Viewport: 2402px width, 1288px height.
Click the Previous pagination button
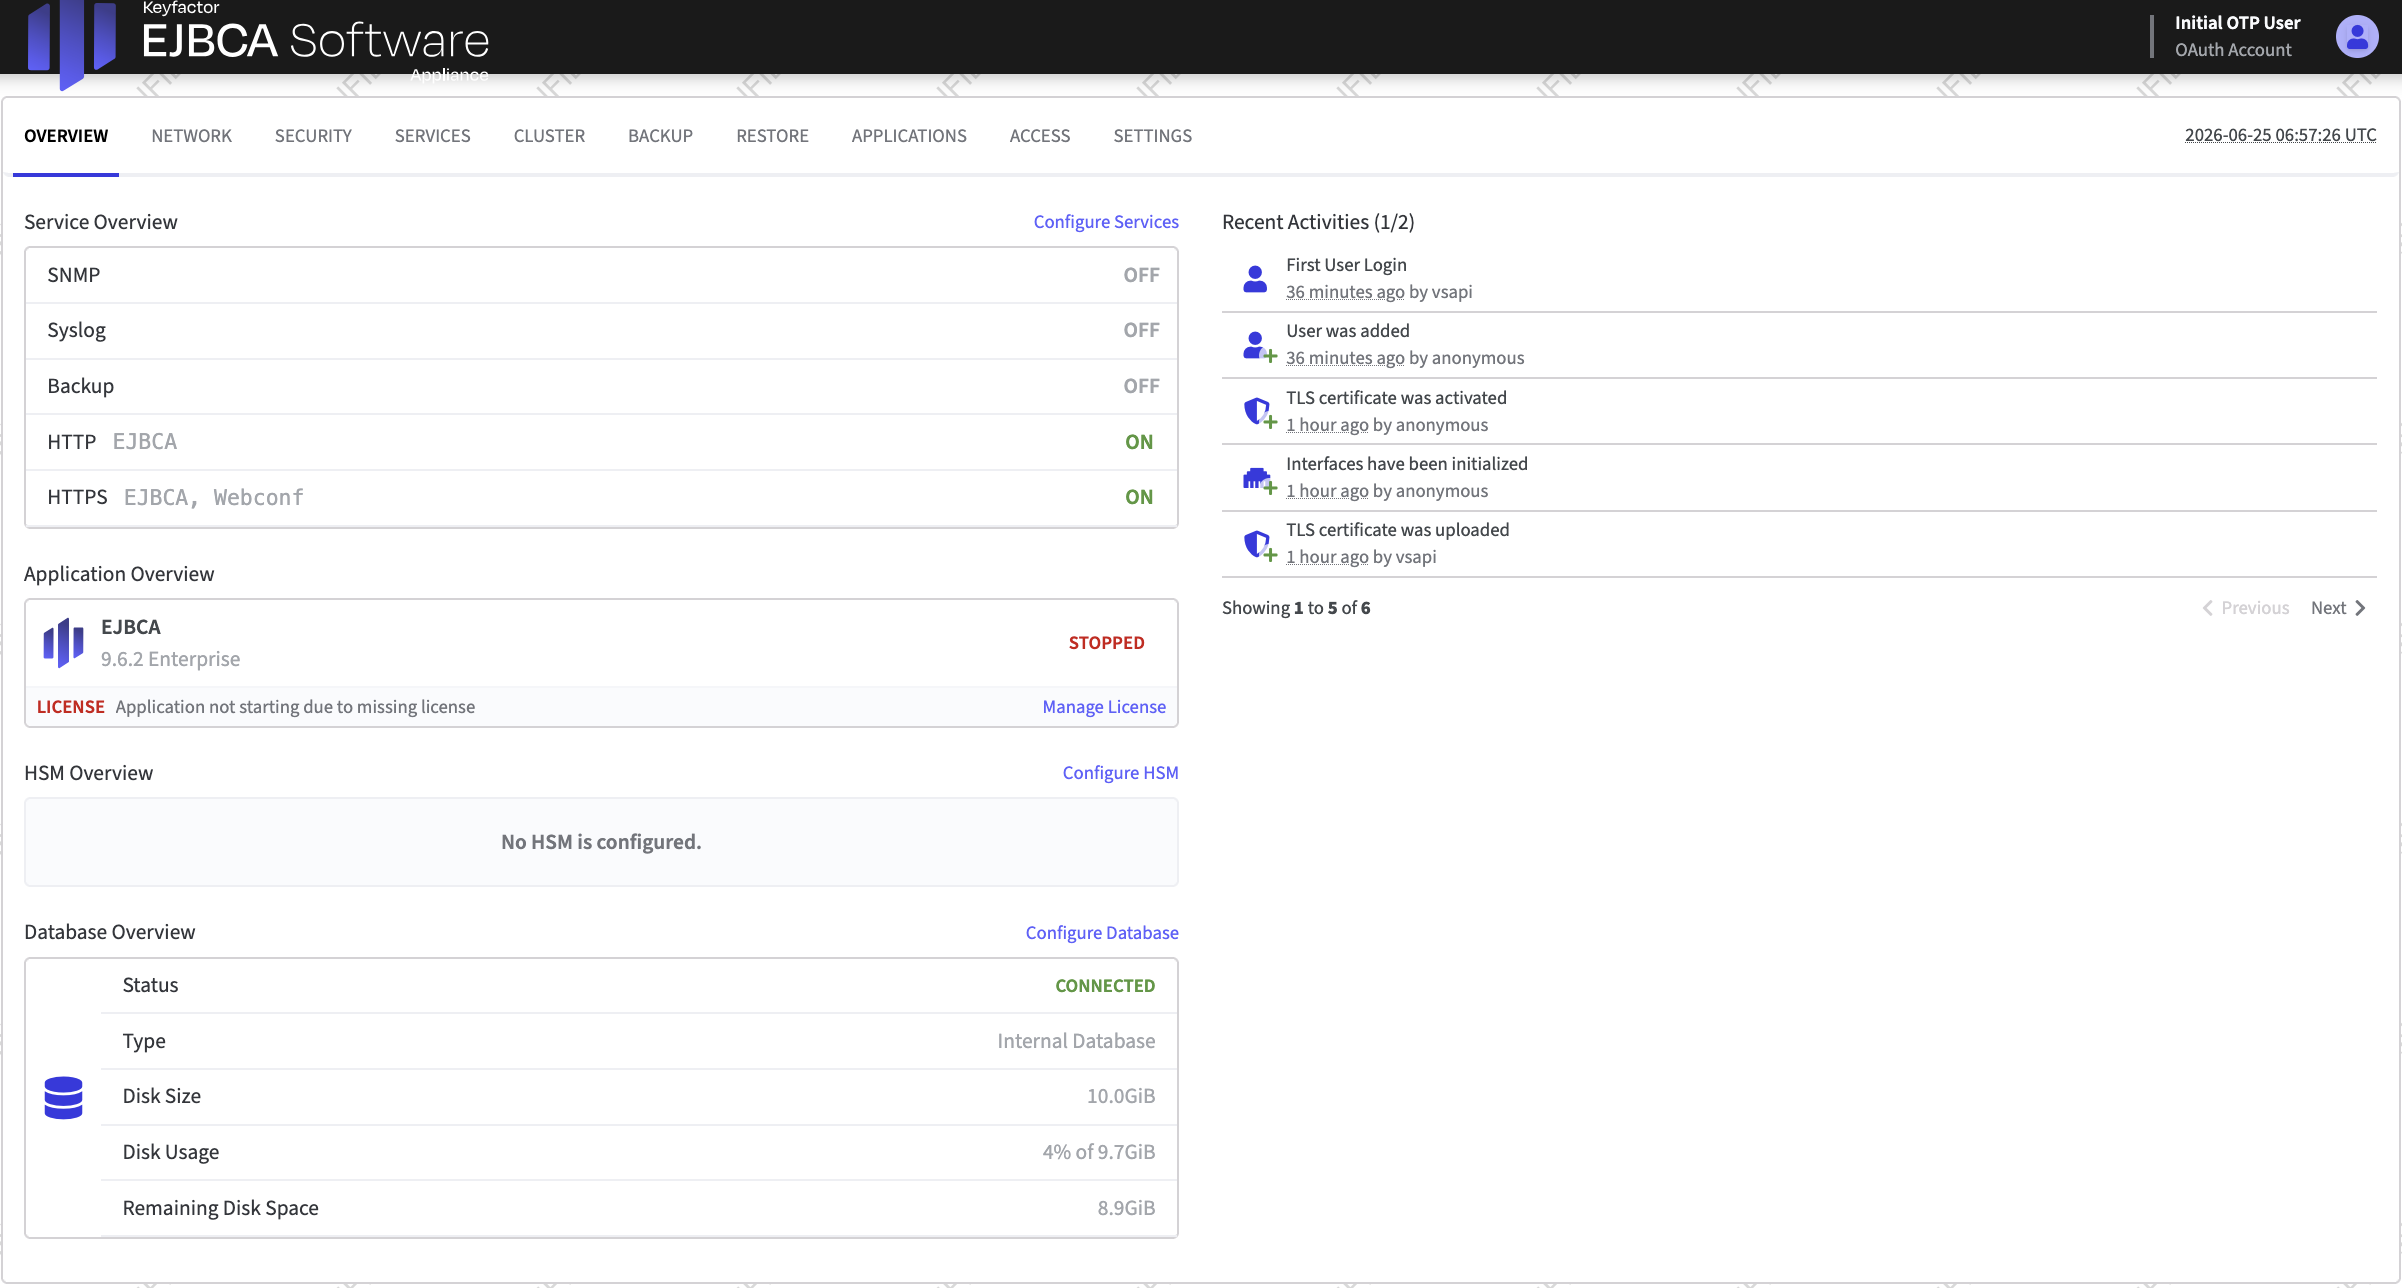coord(2245,608)
